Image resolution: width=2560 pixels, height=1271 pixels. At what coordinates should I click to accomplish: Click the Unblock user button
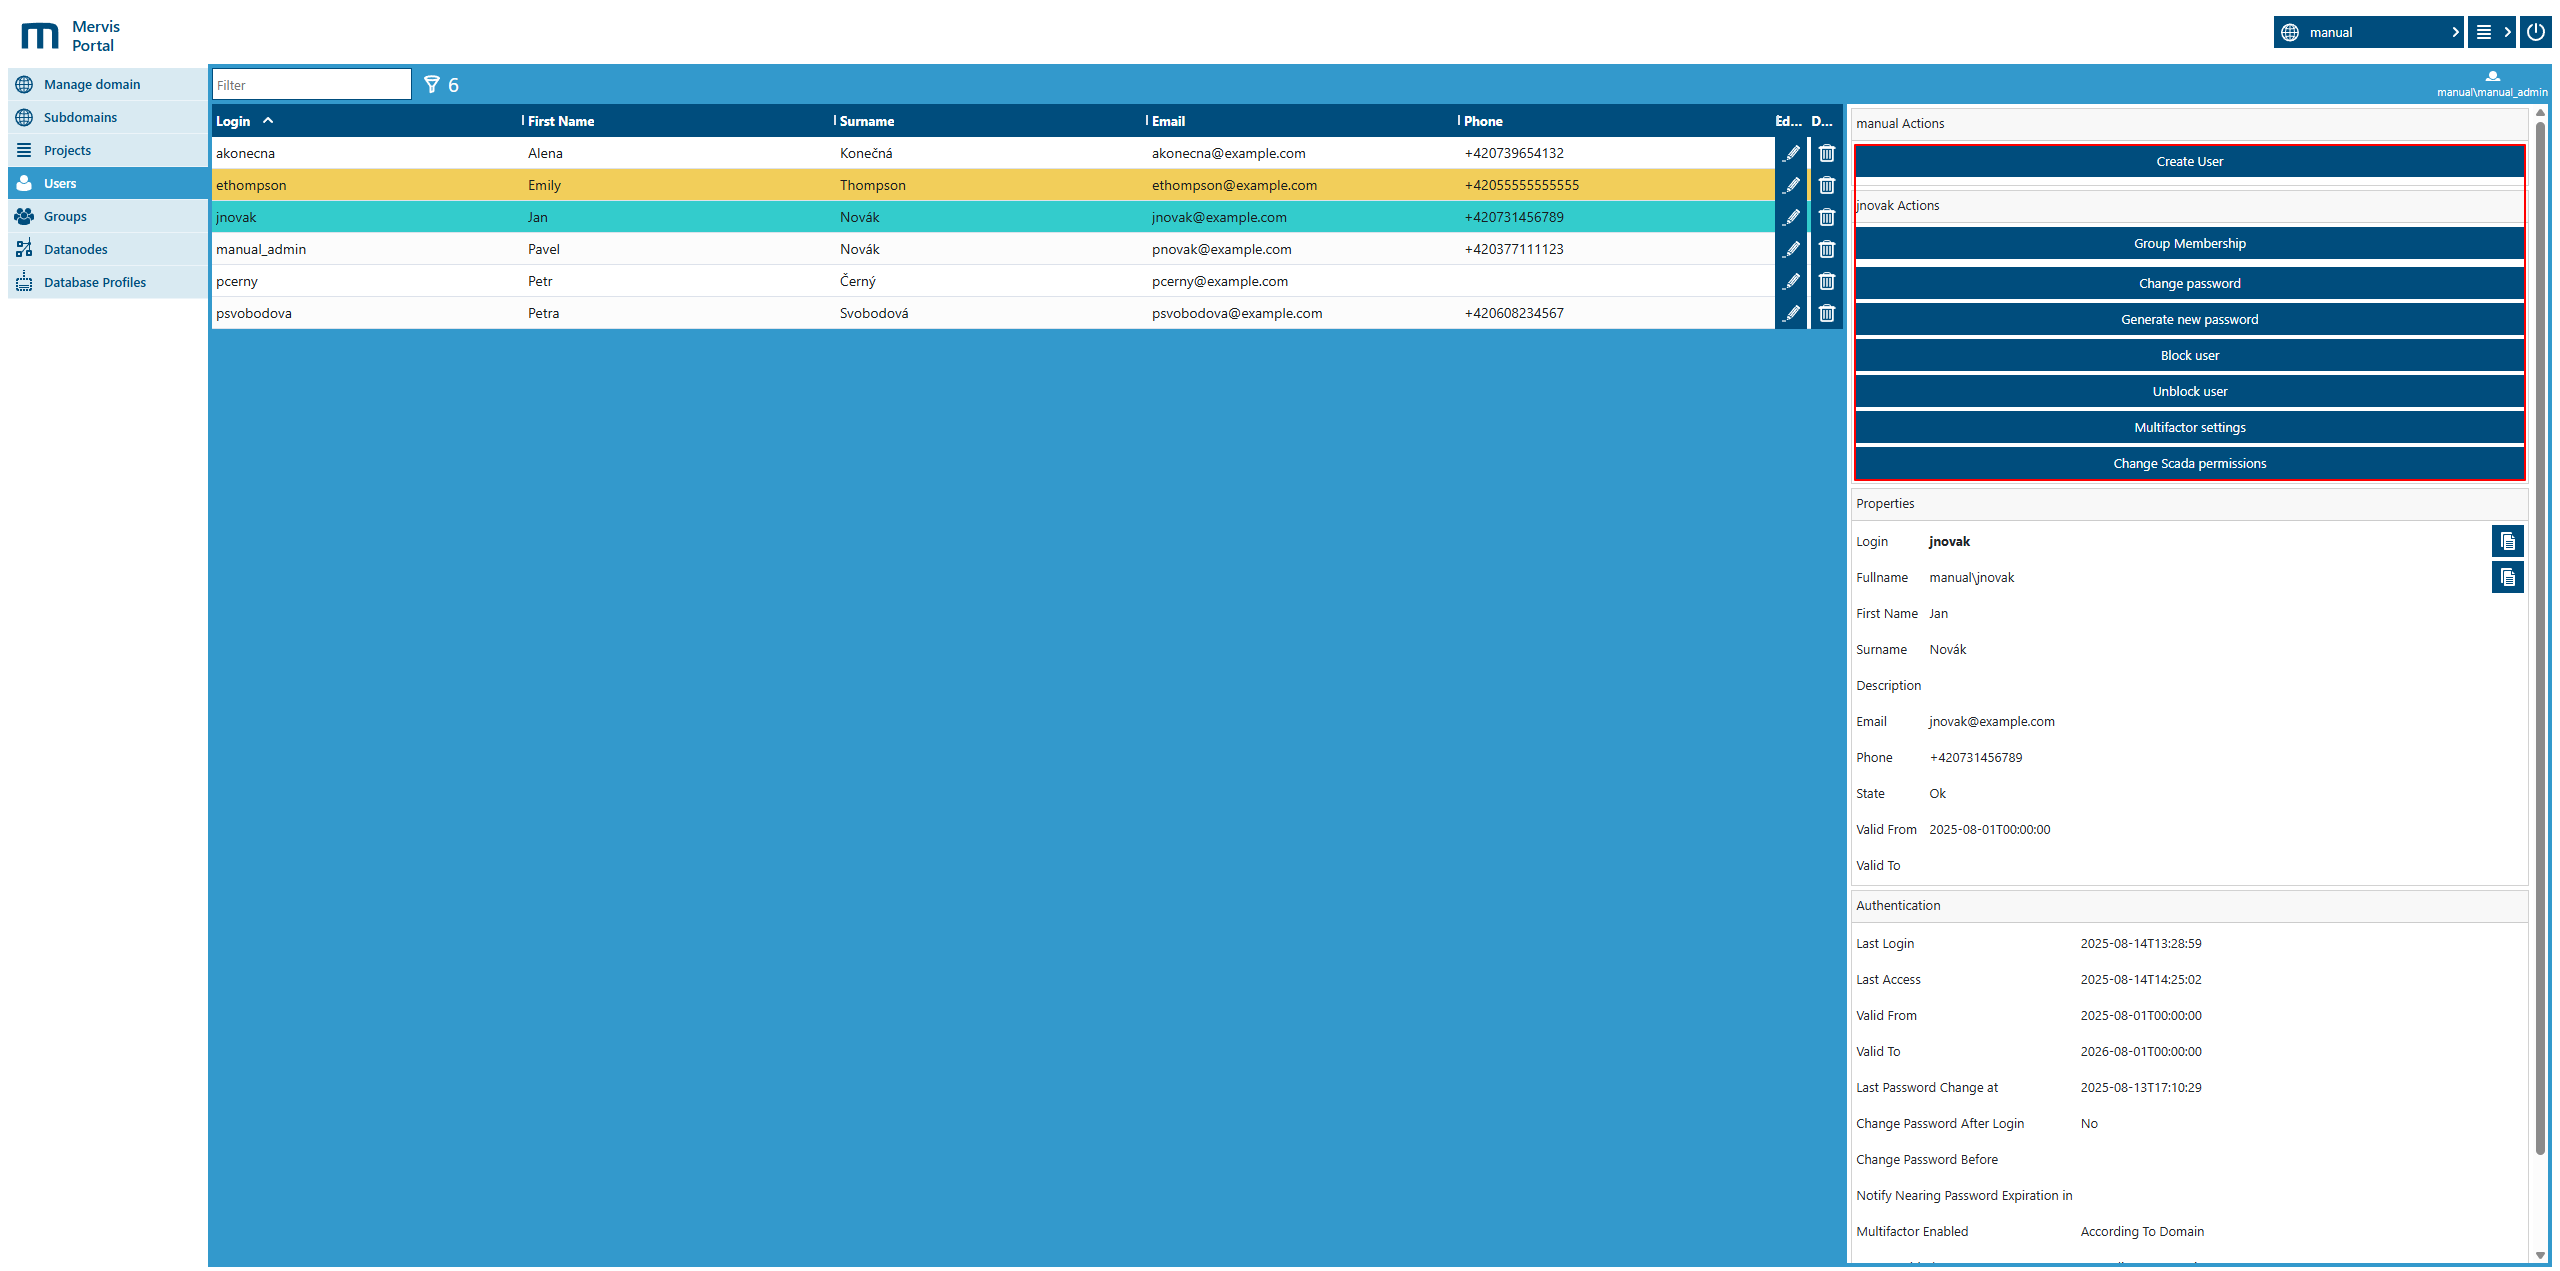click(2189, 391)
